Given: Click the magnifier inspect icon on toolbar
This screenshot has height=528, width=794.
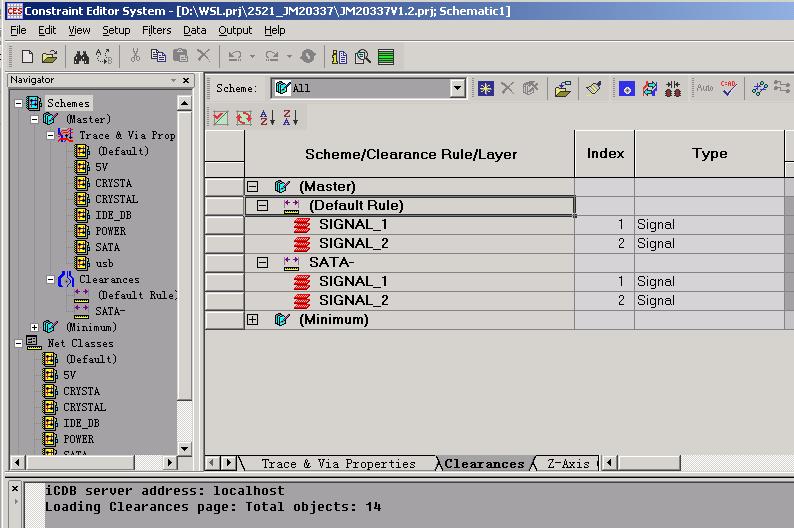Looking at the screenshot, I should pos(363,57).
